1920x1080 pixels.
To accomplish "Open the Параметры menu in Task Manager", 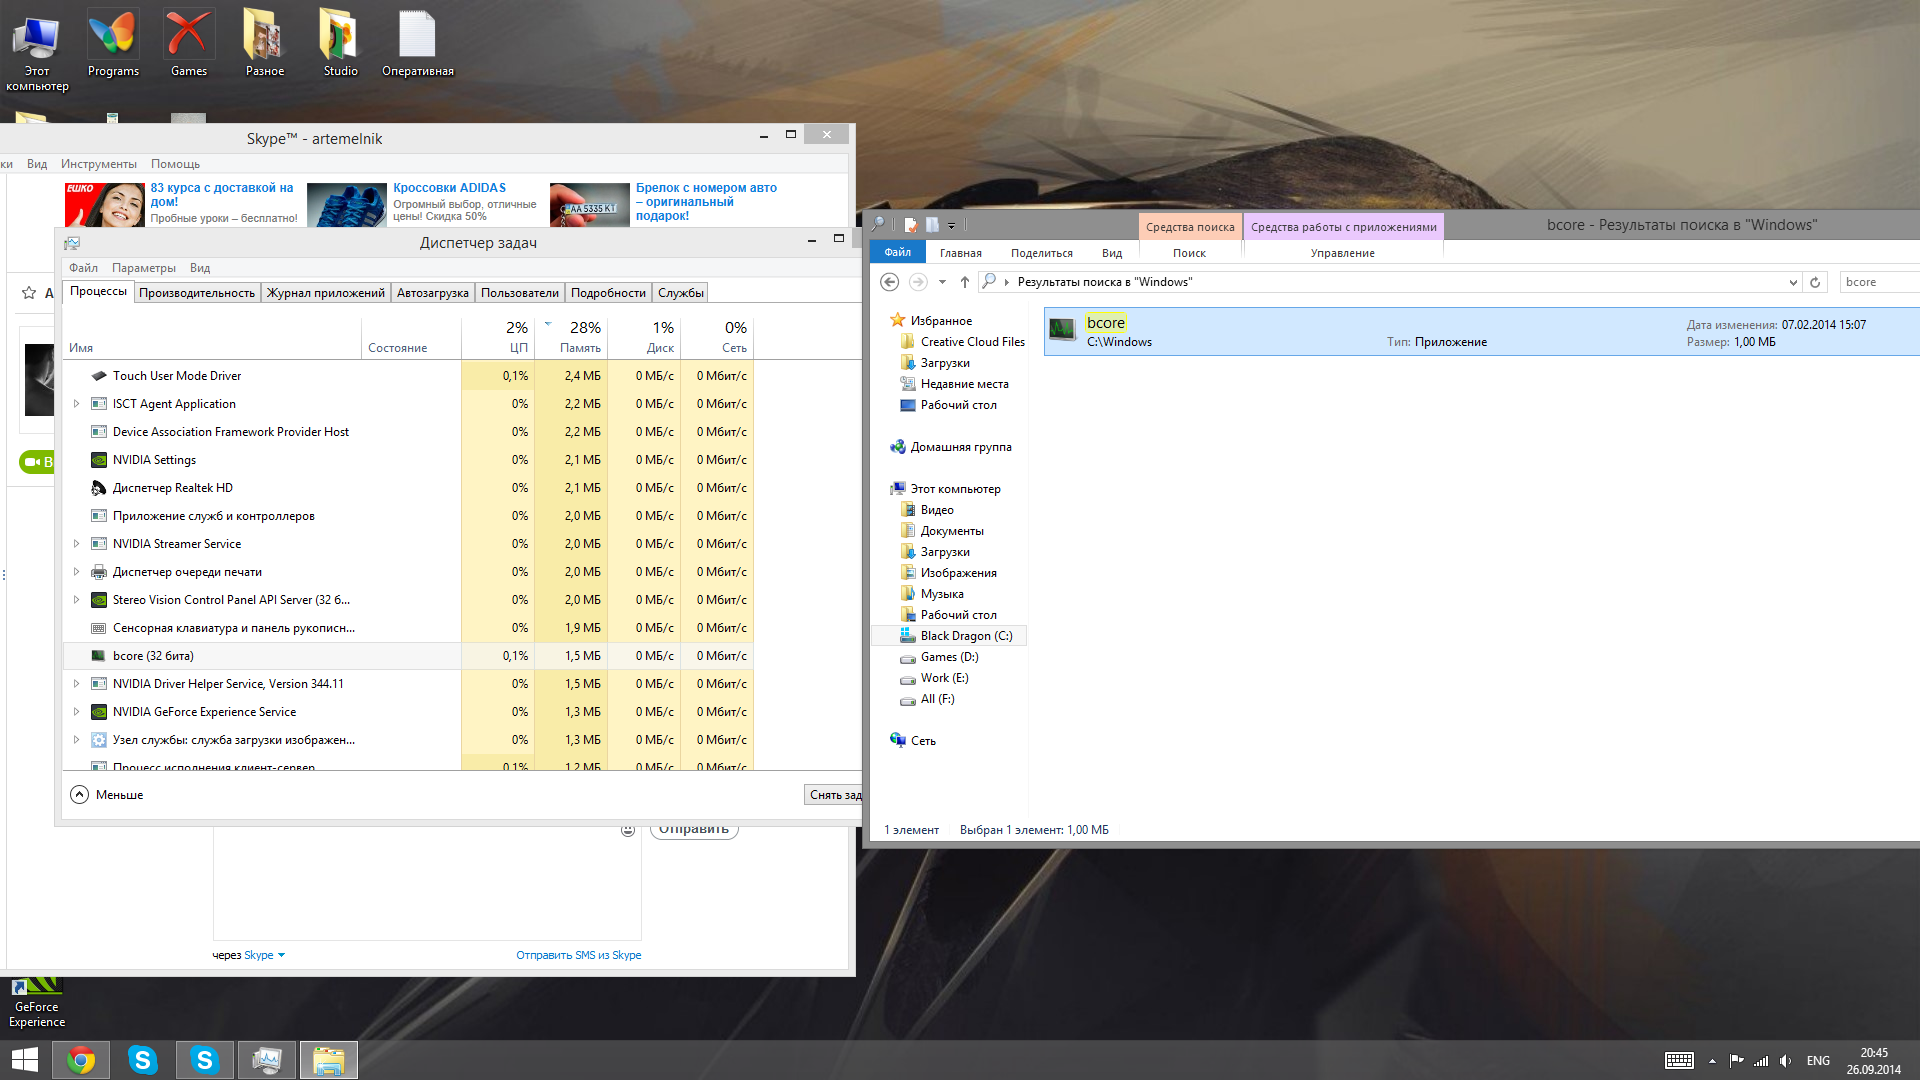I will (x=143, y=268).
